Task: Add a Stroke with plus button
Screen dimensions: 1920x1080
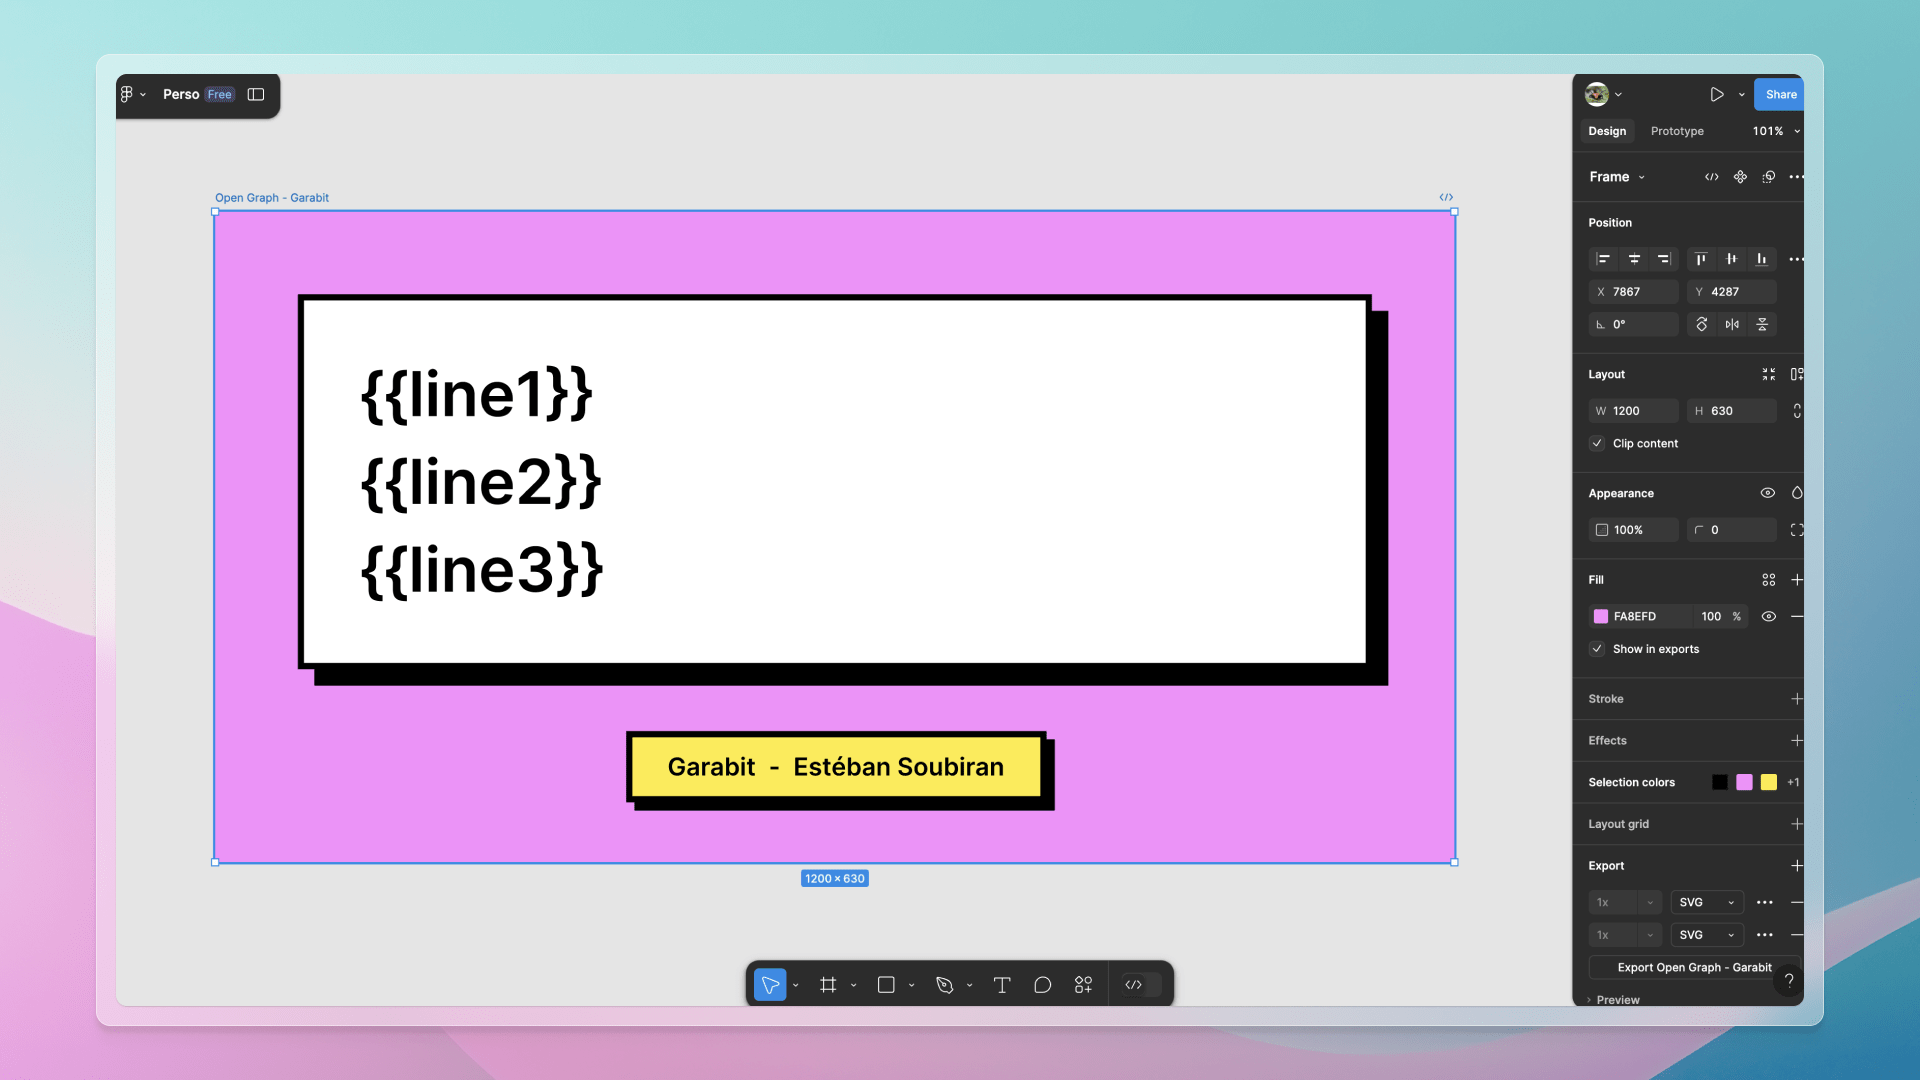Action: coord(1797,699)
